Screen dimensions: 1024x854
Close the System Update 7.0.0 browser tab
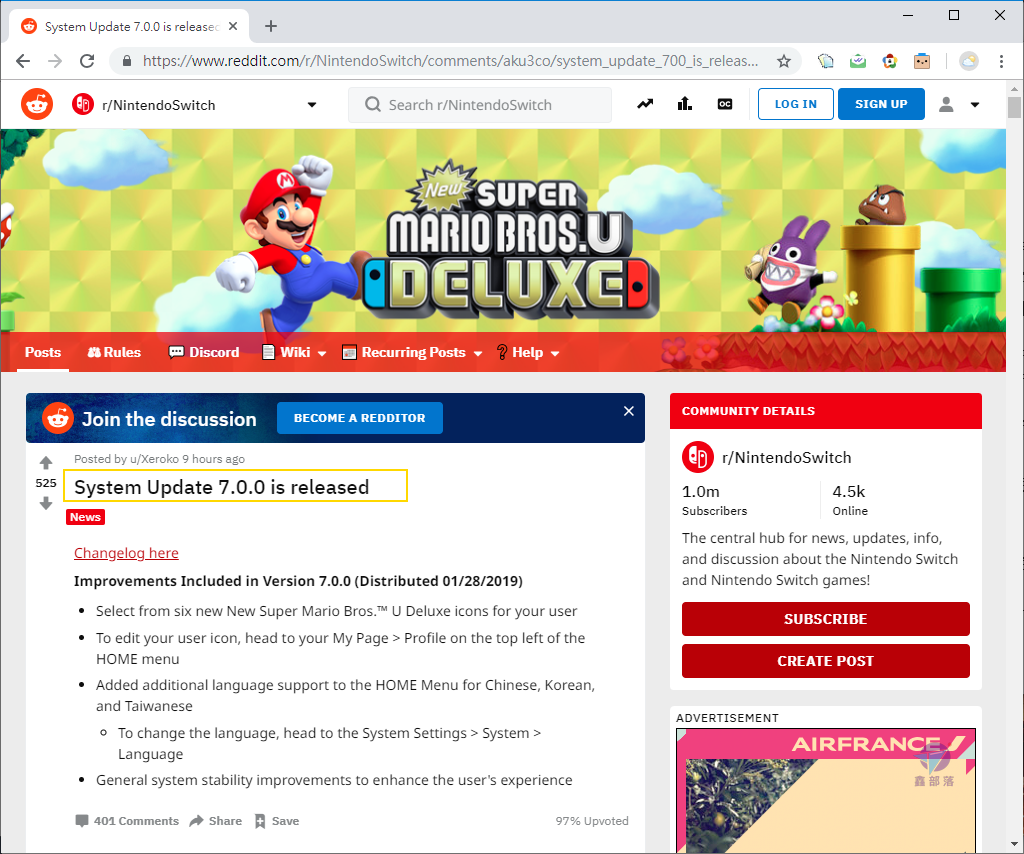pyautogui.click(x=233, y=26)
